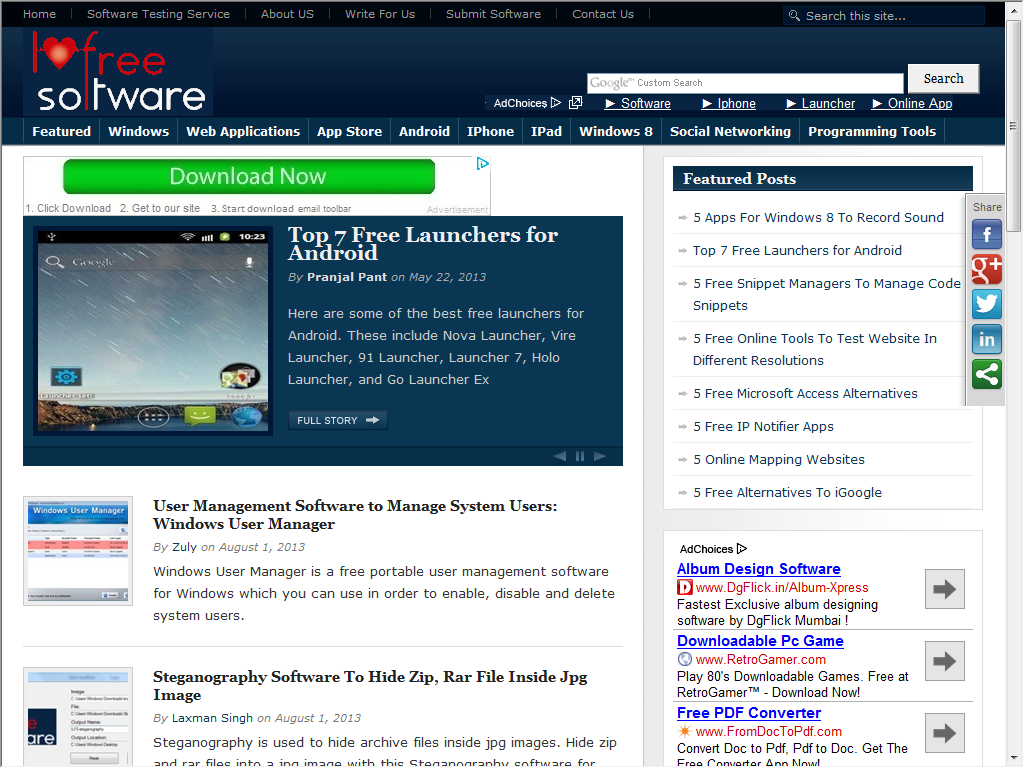The height and width of the screenshot is (768, 1024).
Task: Go to previous slide in featured slider
Action: click(560, 456)
